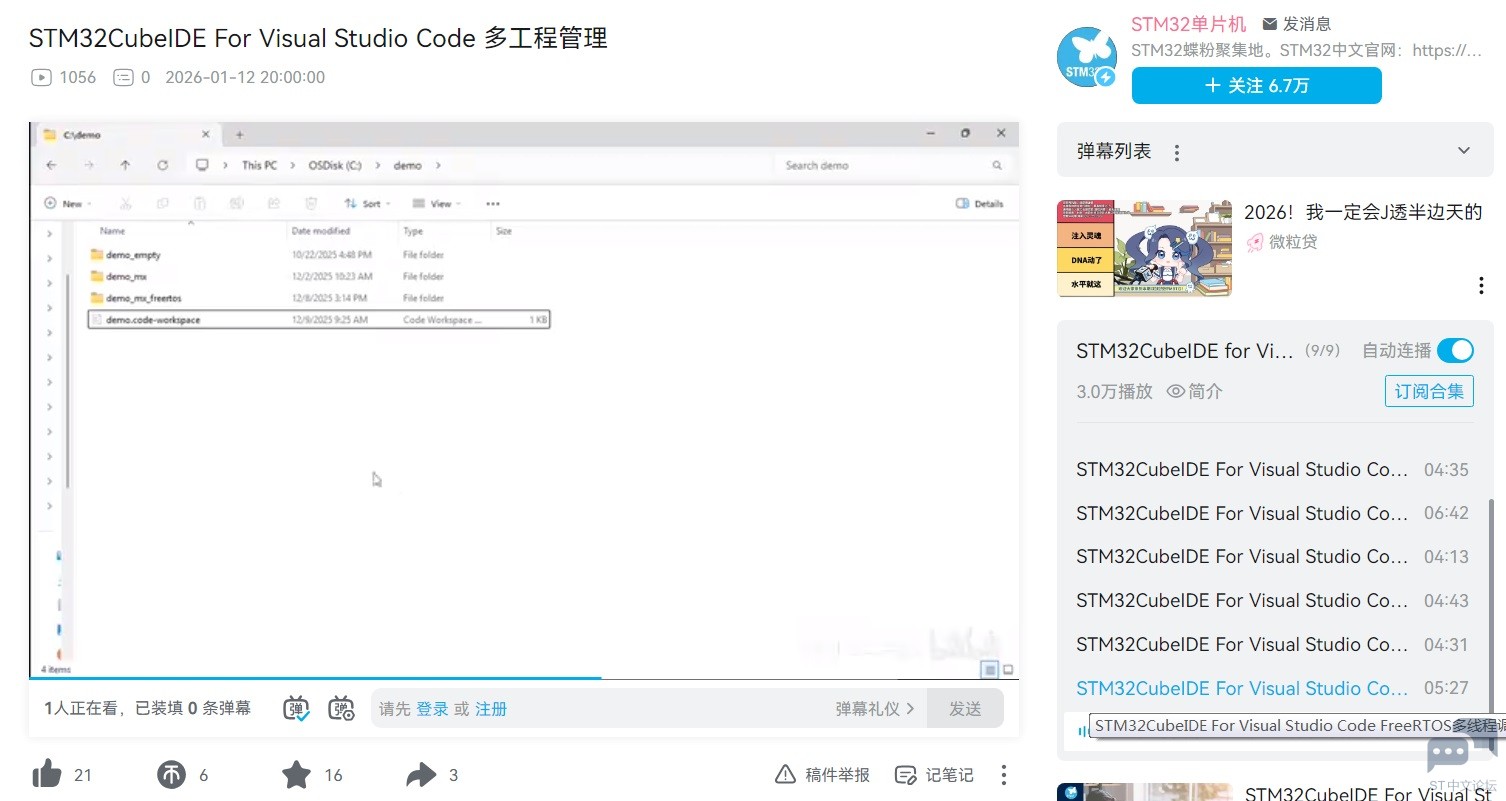Screen dimensions: 1506x801
Task: Toggle danmaku display with the 弹 icon
Action: click(x=297, y=708)
